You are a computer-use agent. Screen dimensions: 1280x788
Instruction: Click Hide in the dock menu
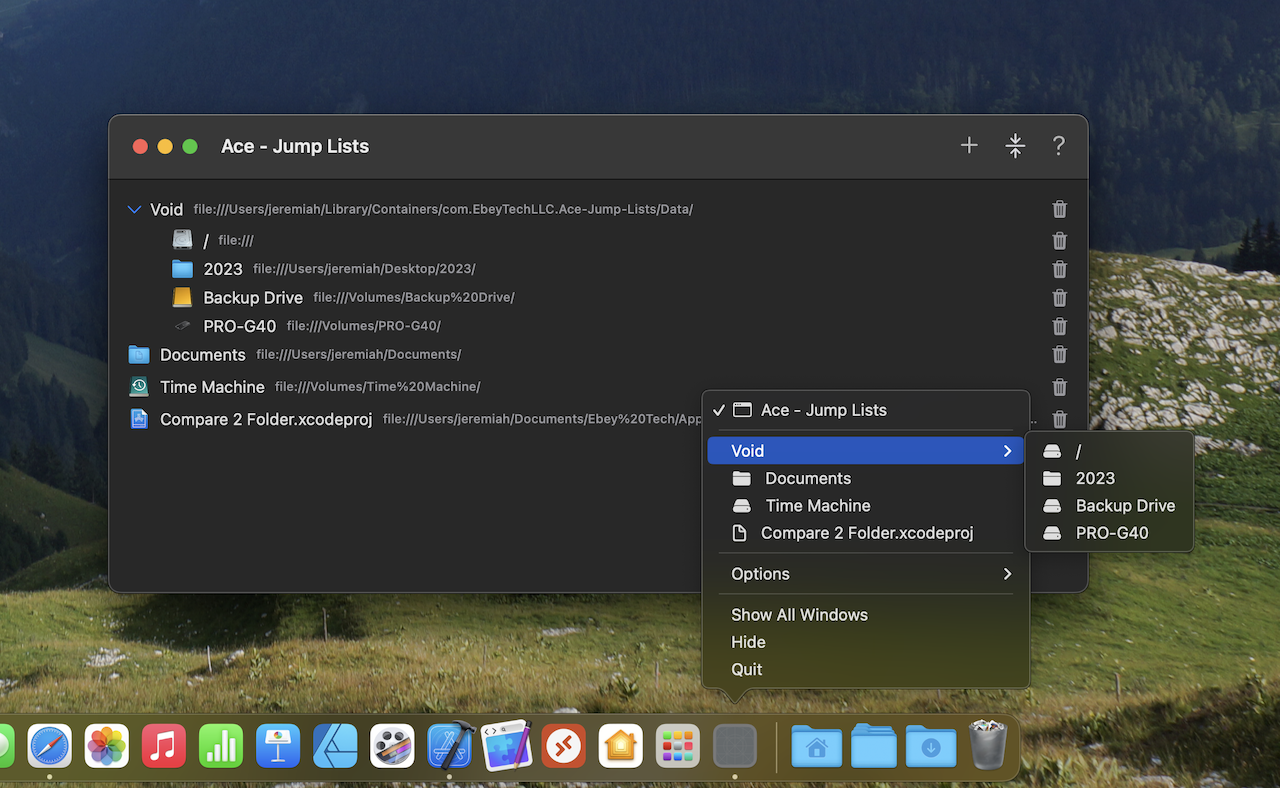pyautogui.click(x=866, y=642)
